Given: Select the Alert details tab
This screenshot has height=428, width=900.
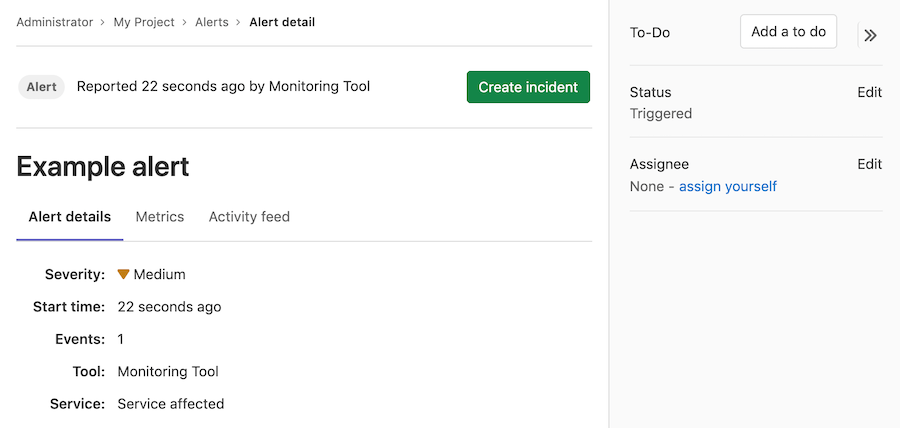Looking at the screenshot, I should click(70, 217).
